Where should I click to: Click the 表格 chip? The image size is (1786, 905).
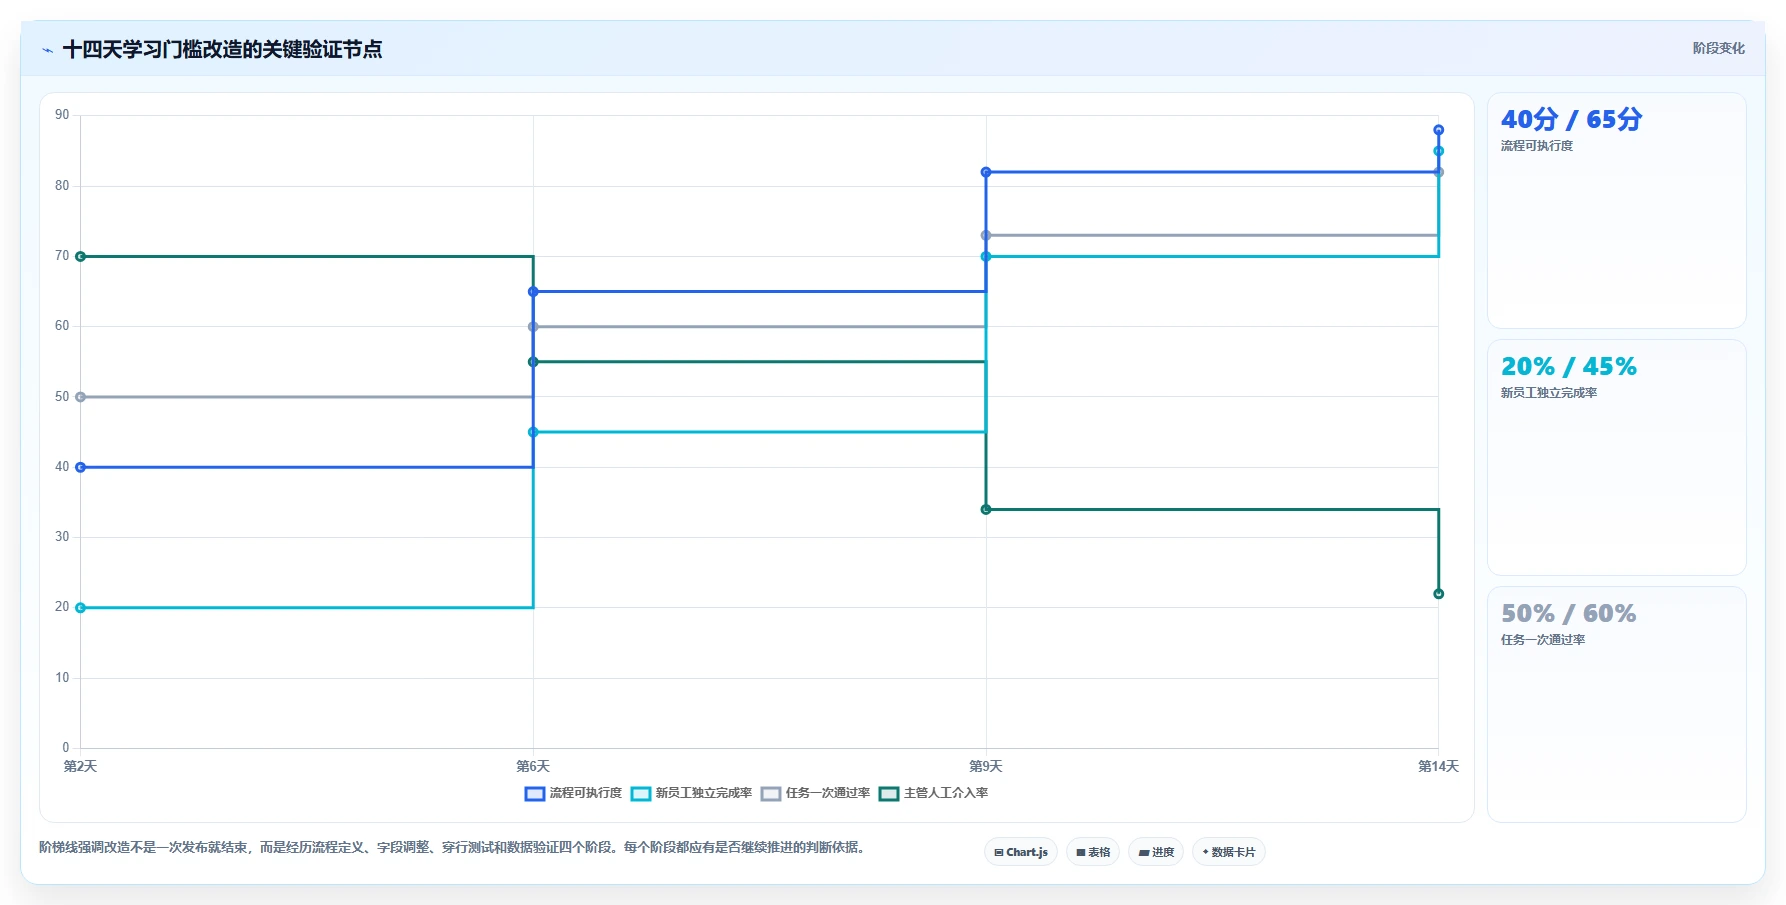pos(1093,852)
